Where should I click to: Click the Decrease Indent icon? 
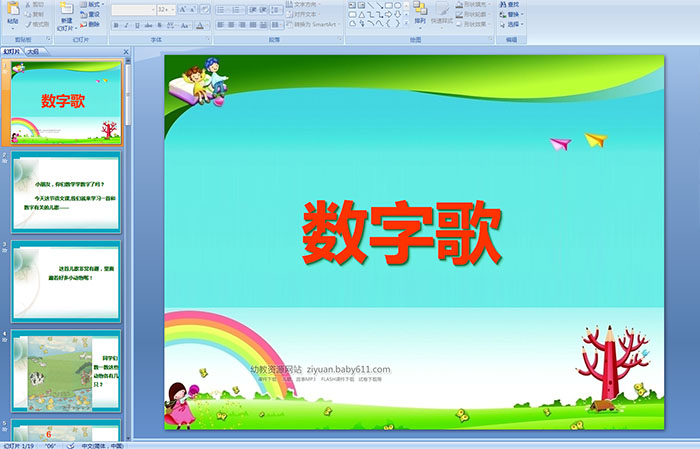click(x=252, y=10)
